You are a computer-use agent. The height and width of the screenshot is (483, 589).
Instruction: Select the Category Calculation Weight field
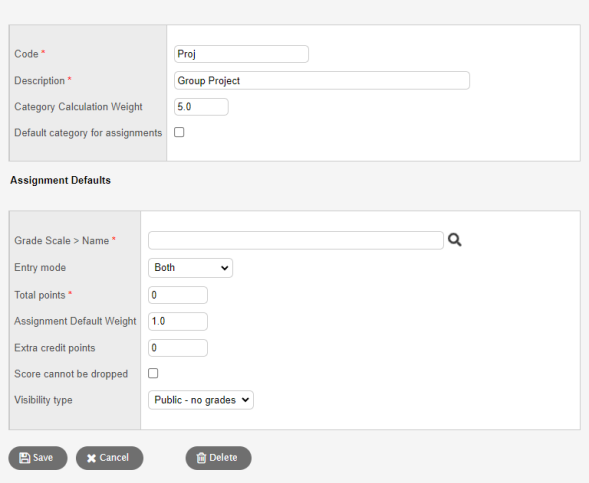[201, 107]
